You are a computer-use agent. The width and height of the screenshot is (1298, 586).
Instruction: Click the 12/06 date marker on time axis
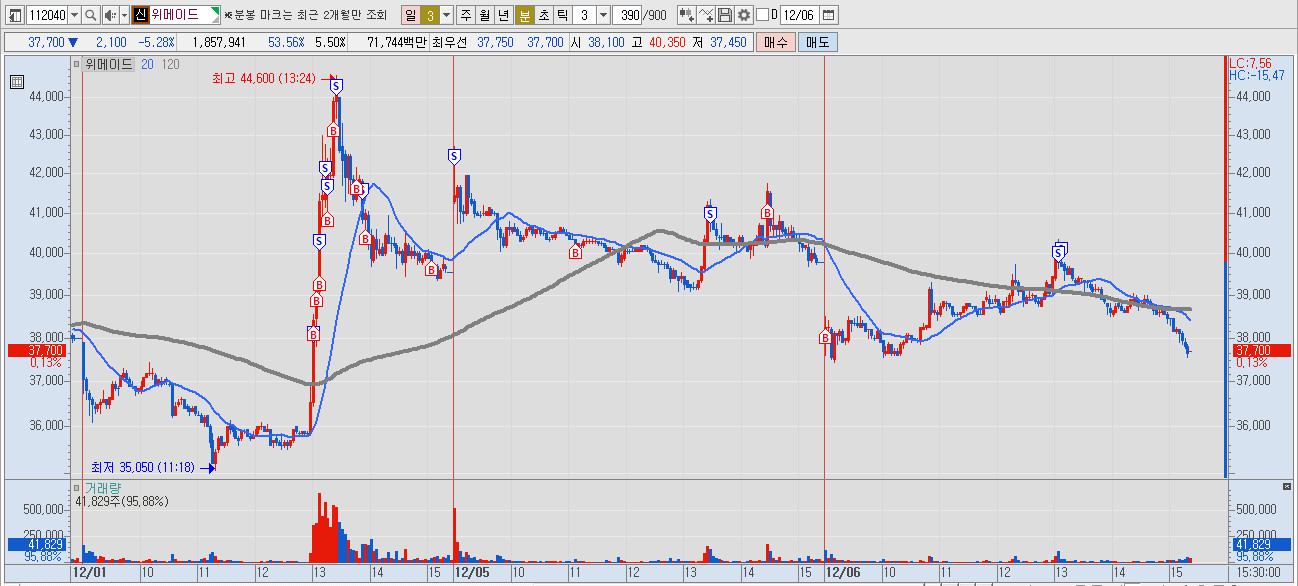pyautogui.click(x=842, y=573)
